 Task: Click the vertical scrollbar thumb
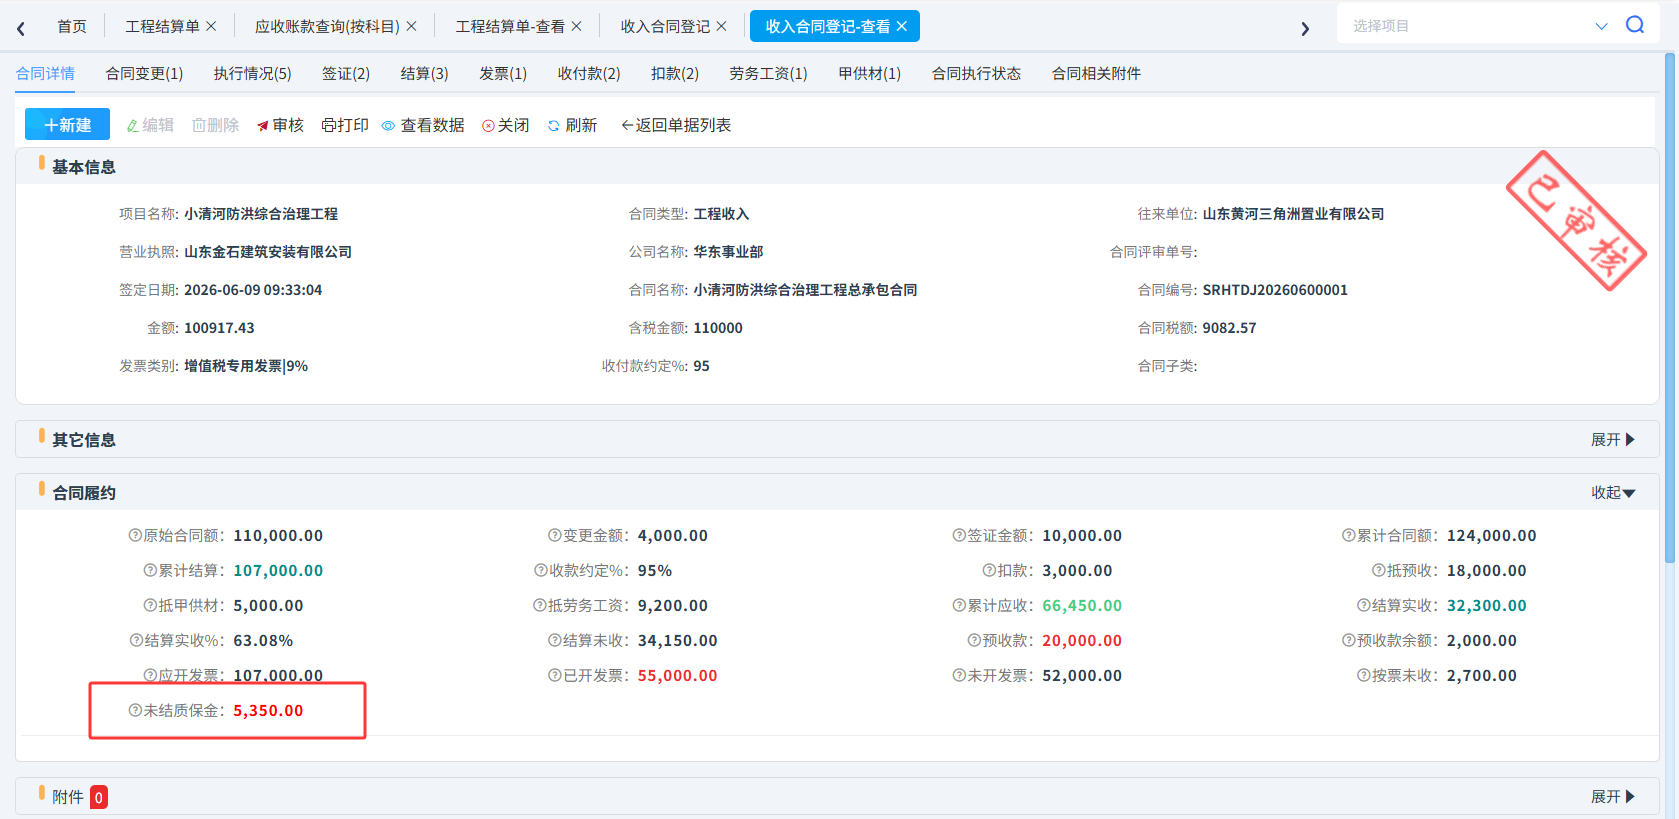point(1670,308)
